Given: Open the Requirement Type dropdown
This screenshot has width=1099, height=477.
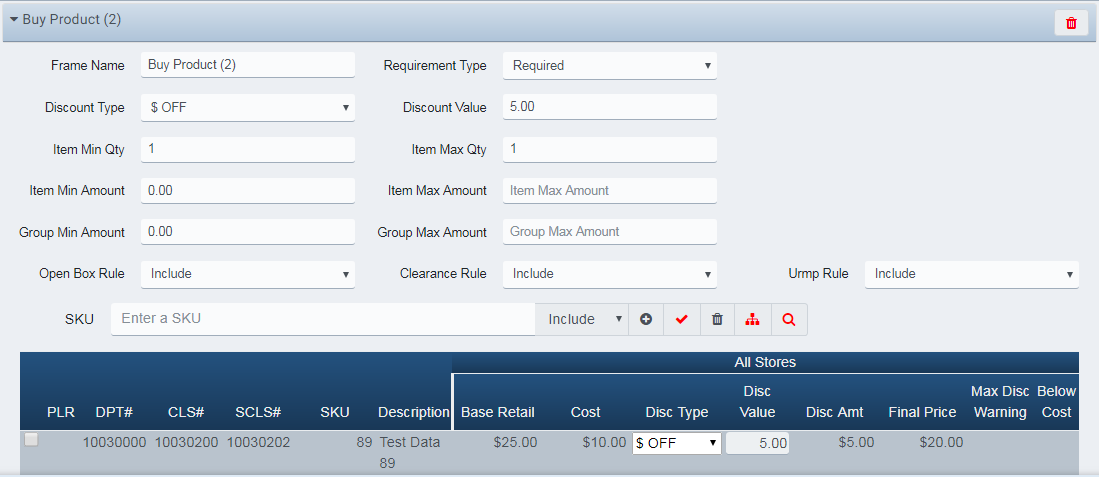Looking at the screenshot, I should click(x=609, y=65).
